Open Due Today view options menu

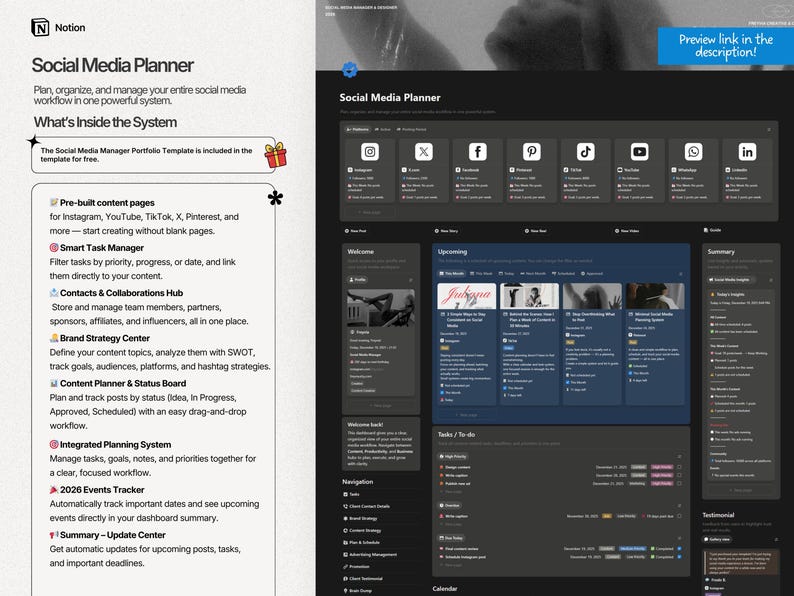[x=679, y=538]
